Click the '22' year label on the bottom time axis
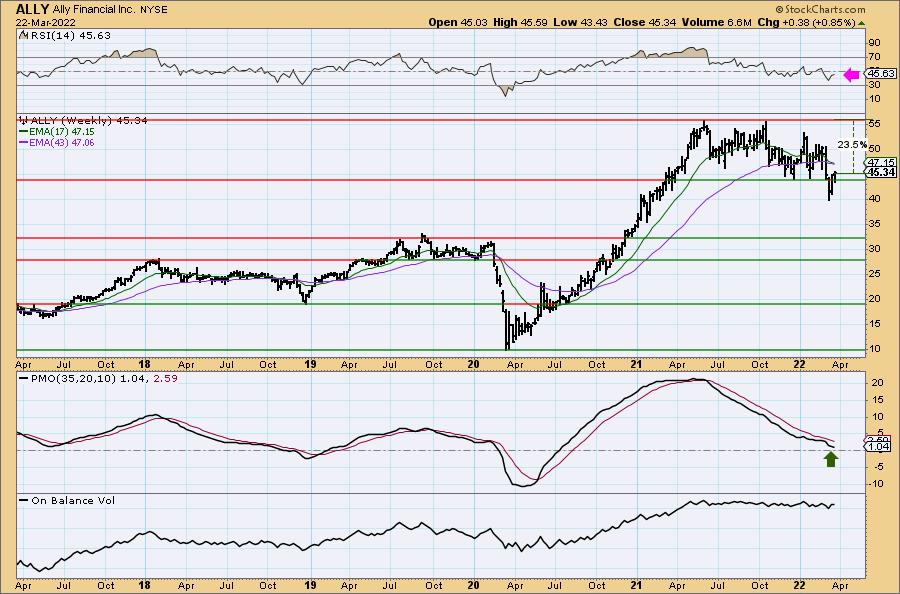The image size is (900, 594). [798, 585]
